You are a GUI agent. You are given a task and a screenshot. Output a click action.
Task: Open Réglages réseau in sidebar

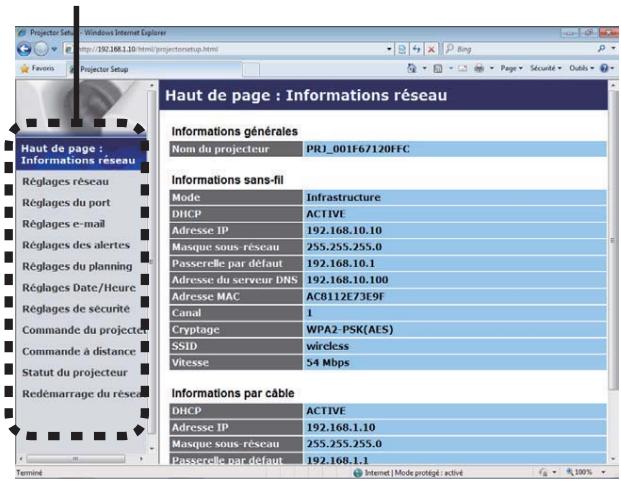tap(65, 182)
